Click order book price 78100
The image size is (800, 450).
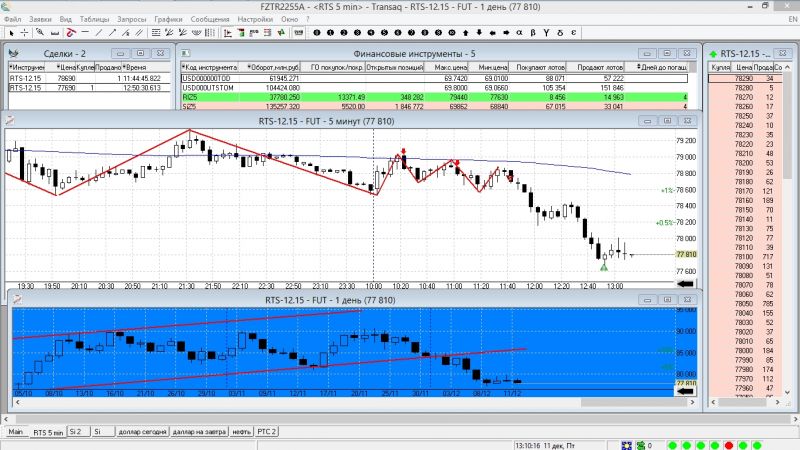pyautogui.click(x=743, y=257)
